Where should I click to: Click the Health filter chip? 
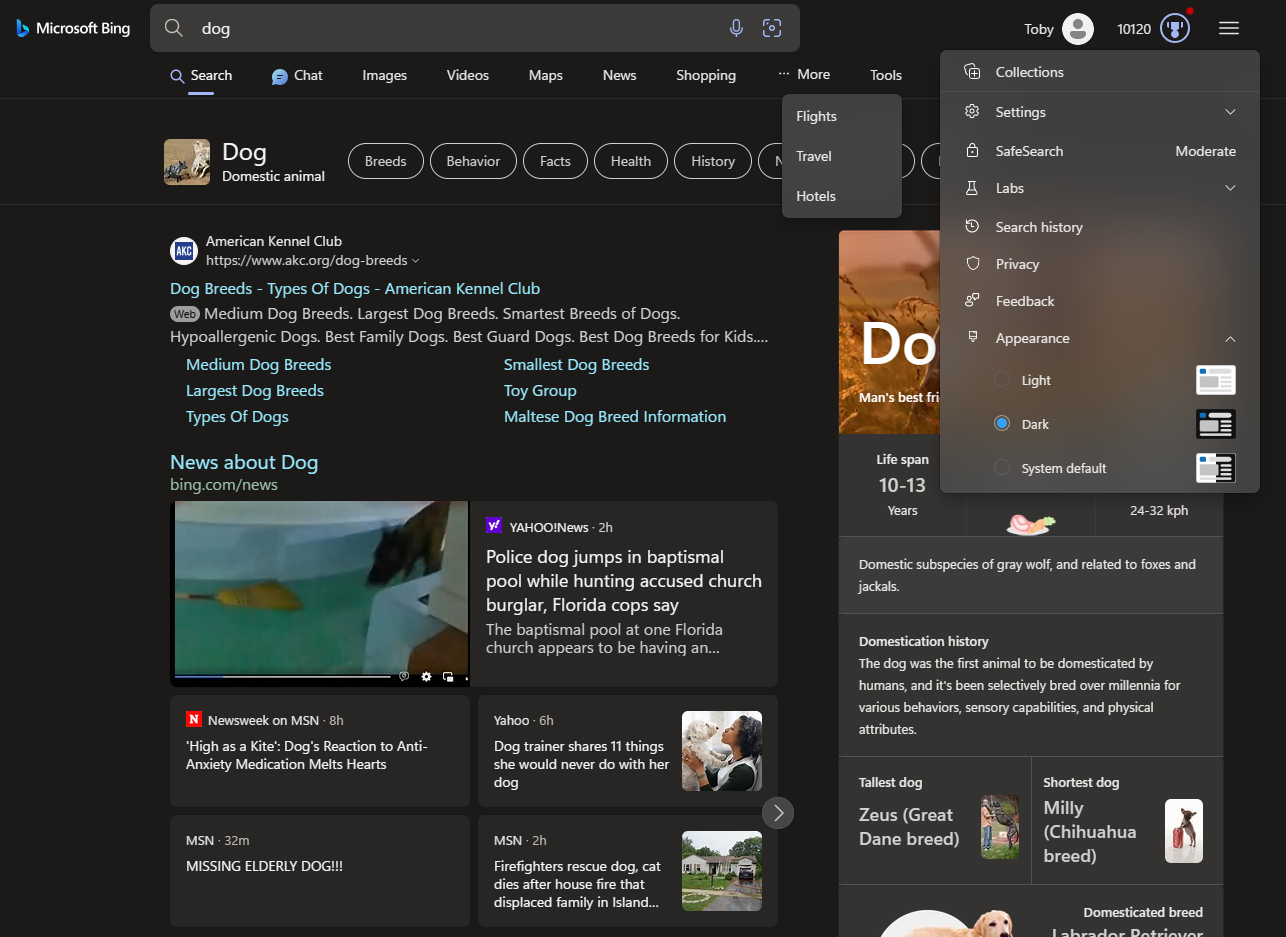pos(631,161)
